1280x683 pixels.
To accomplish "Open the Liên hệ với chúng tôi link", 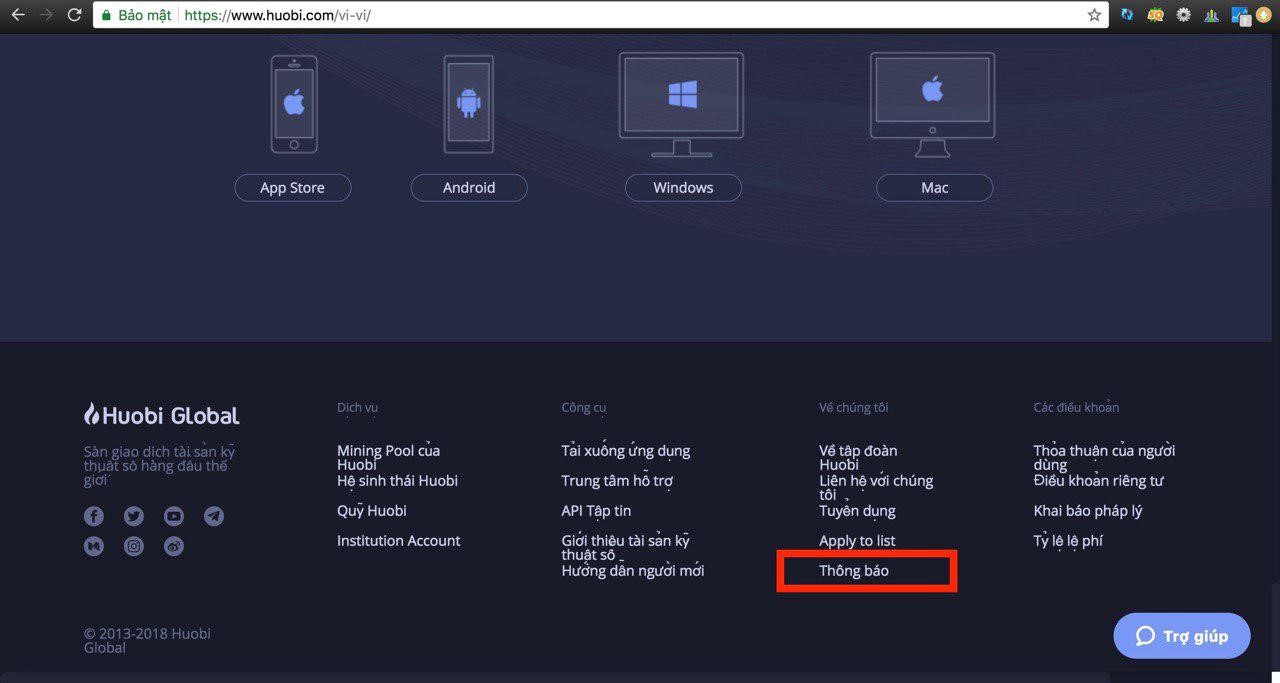I will point(876,488).
